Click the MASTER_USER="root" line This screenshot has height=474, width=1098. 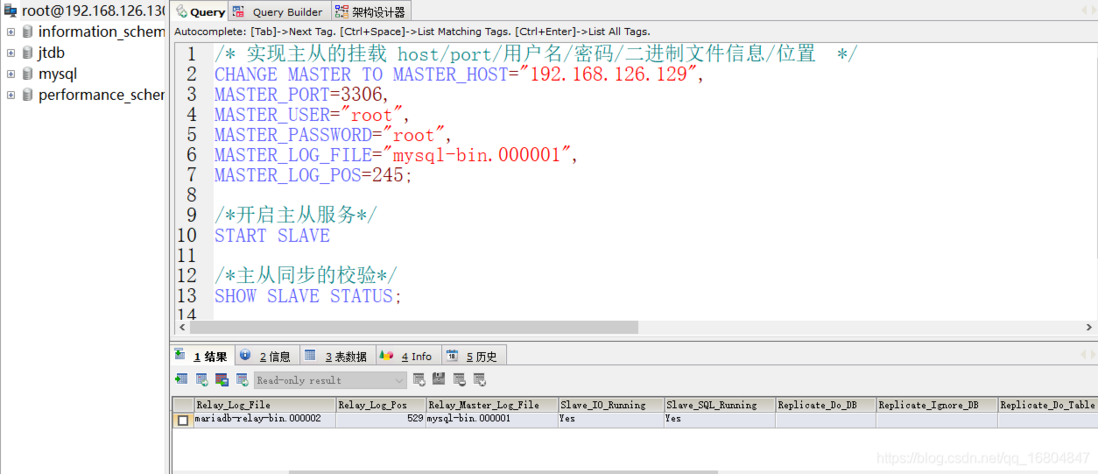point(313,115)
